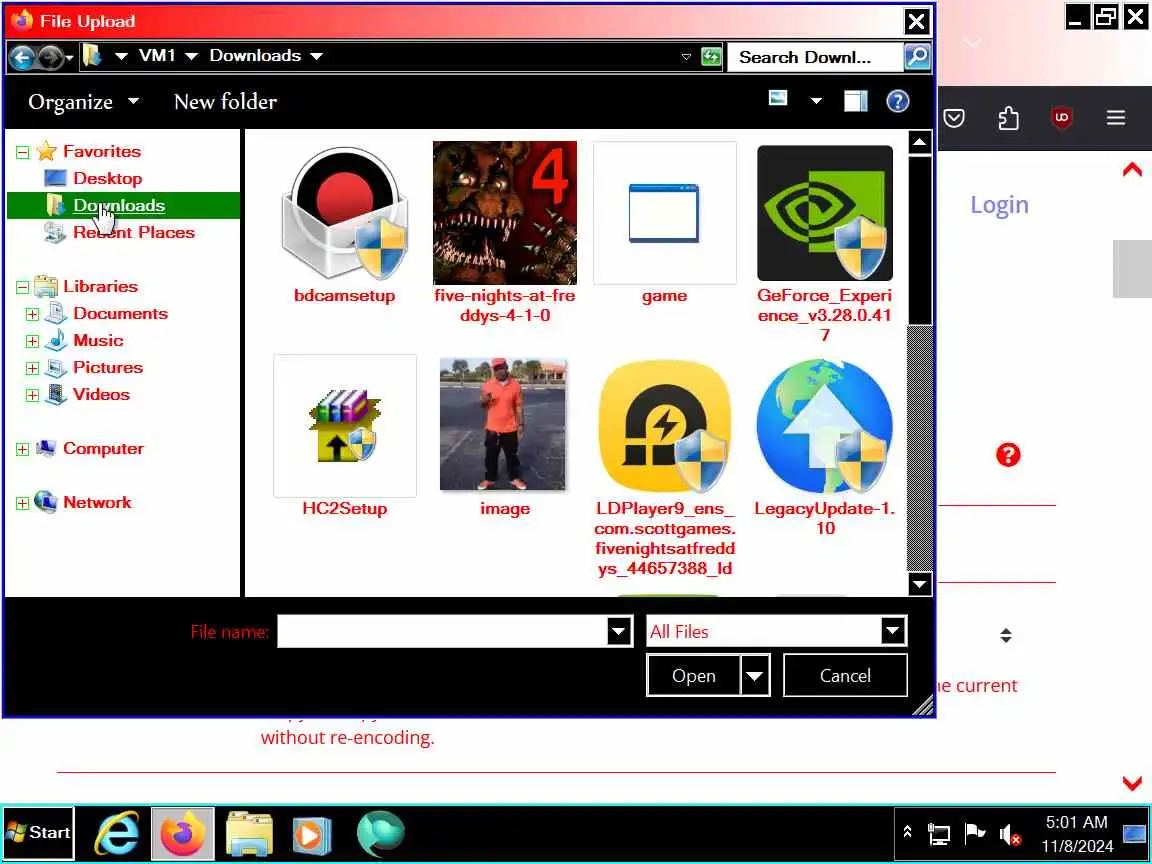Click the Forward navigation arrow
Image resolution: width=1152 pixels, height=864 pixels.
pyautogui.click(x=49, y=57)
